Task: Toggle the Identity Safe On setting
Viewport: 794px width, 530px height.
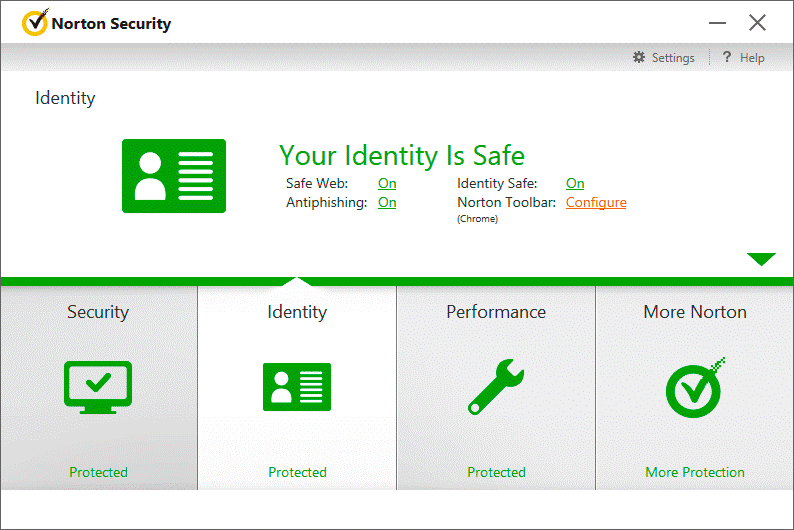Action: pyautogui.click(x=575, y=184)
